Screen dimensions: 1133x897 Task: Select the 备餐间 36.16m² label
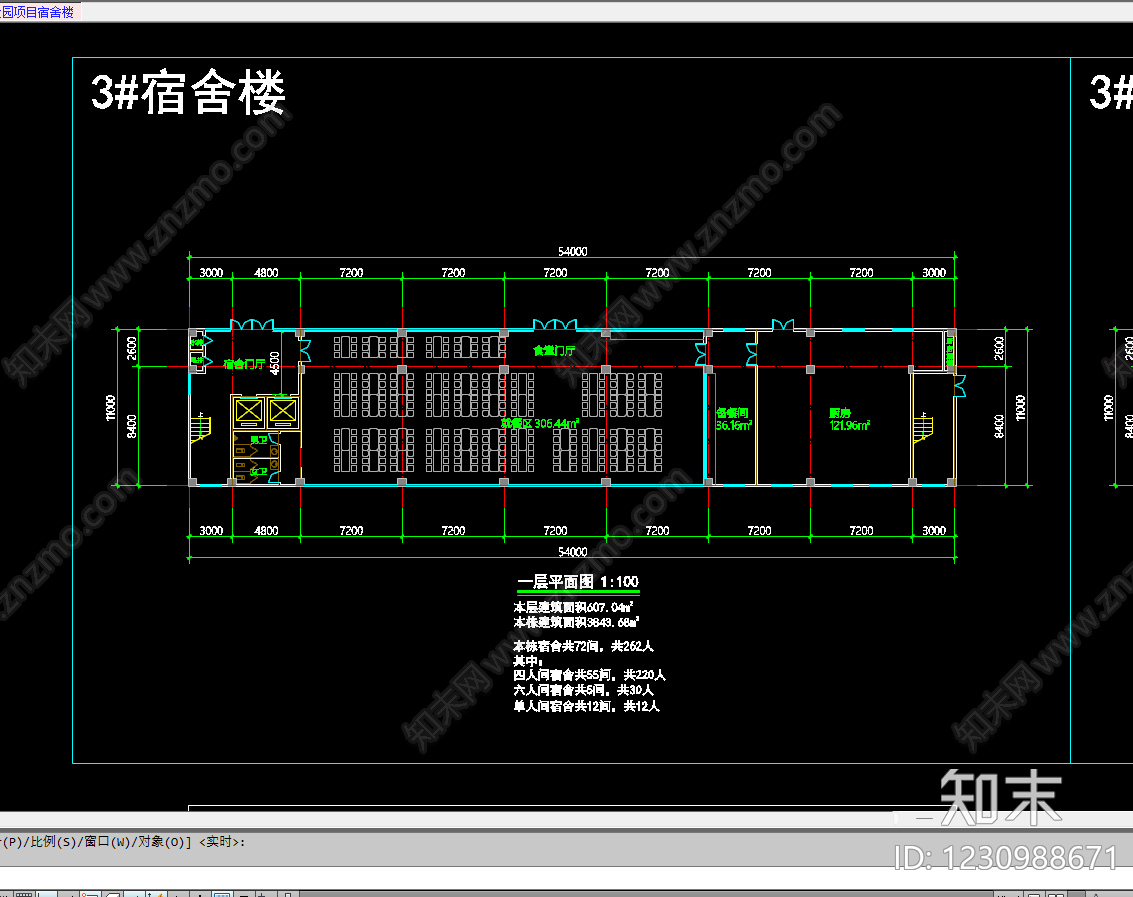click(733, 419)
